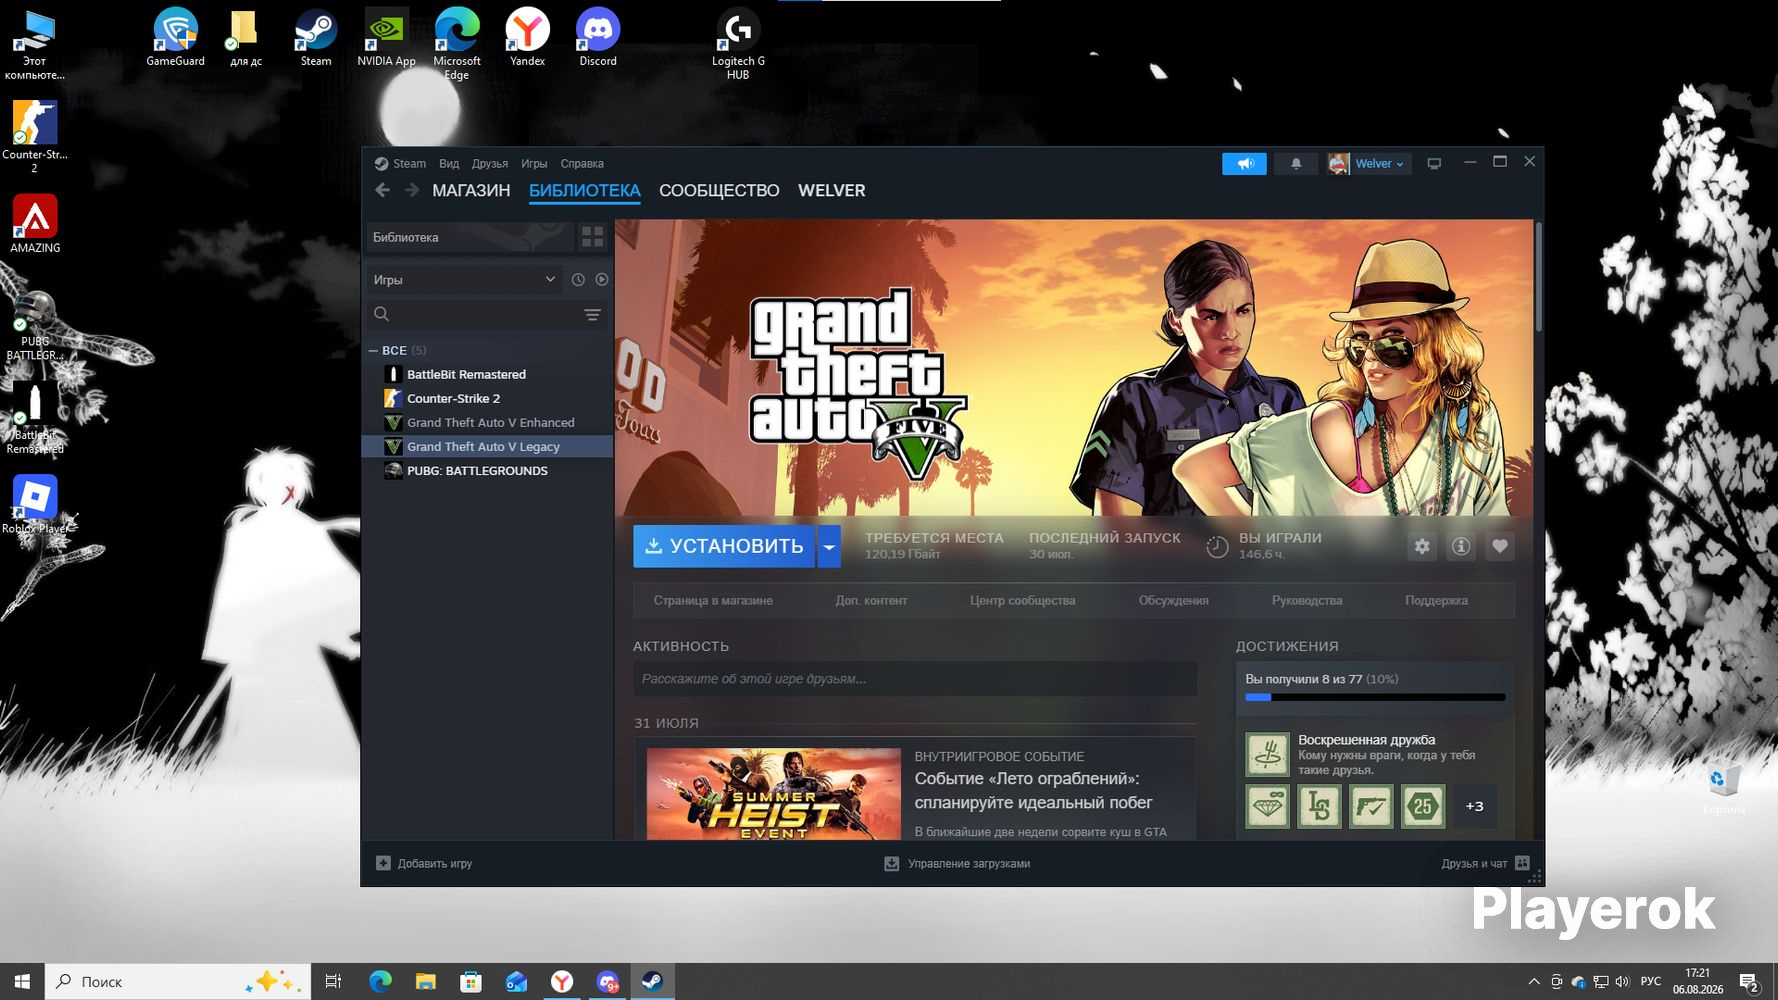This screenshot has width=1778, height=1000.
Task: Open File Explorer from taskbar
Action: pos(425,982)
